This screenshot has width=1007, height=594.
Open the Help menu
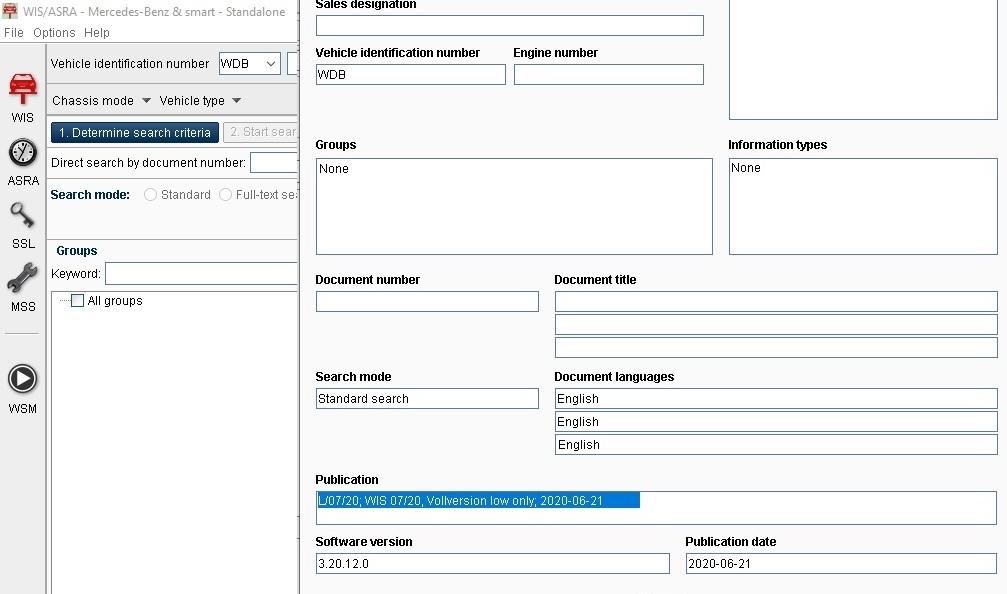click(96, 33)
